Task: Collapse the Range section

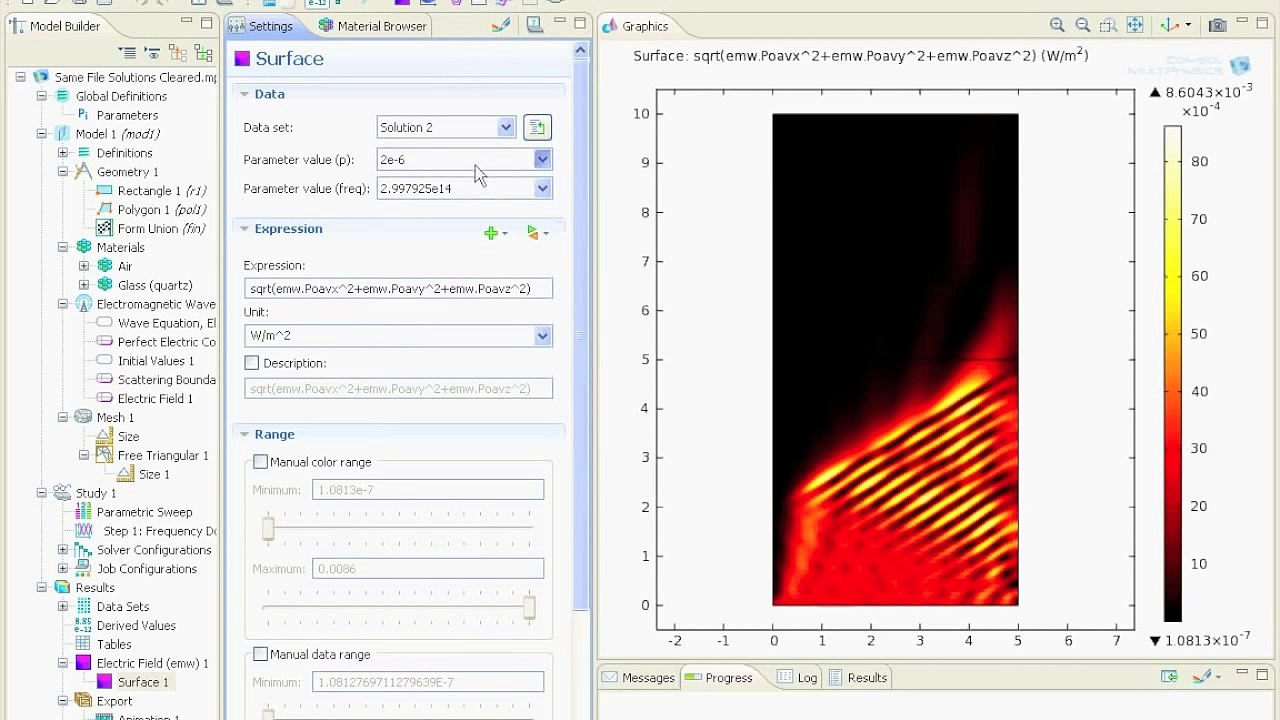Action: [244, 434]
